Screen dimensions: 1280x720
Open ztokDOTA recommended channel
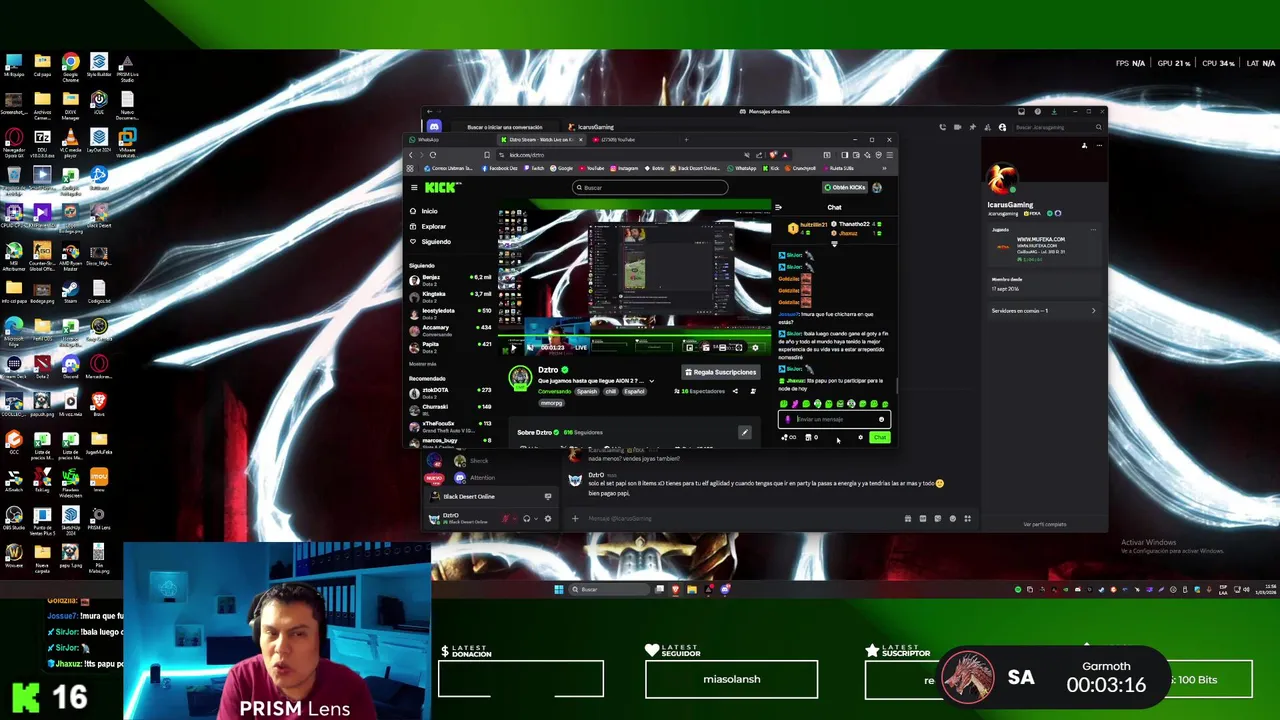451,393
